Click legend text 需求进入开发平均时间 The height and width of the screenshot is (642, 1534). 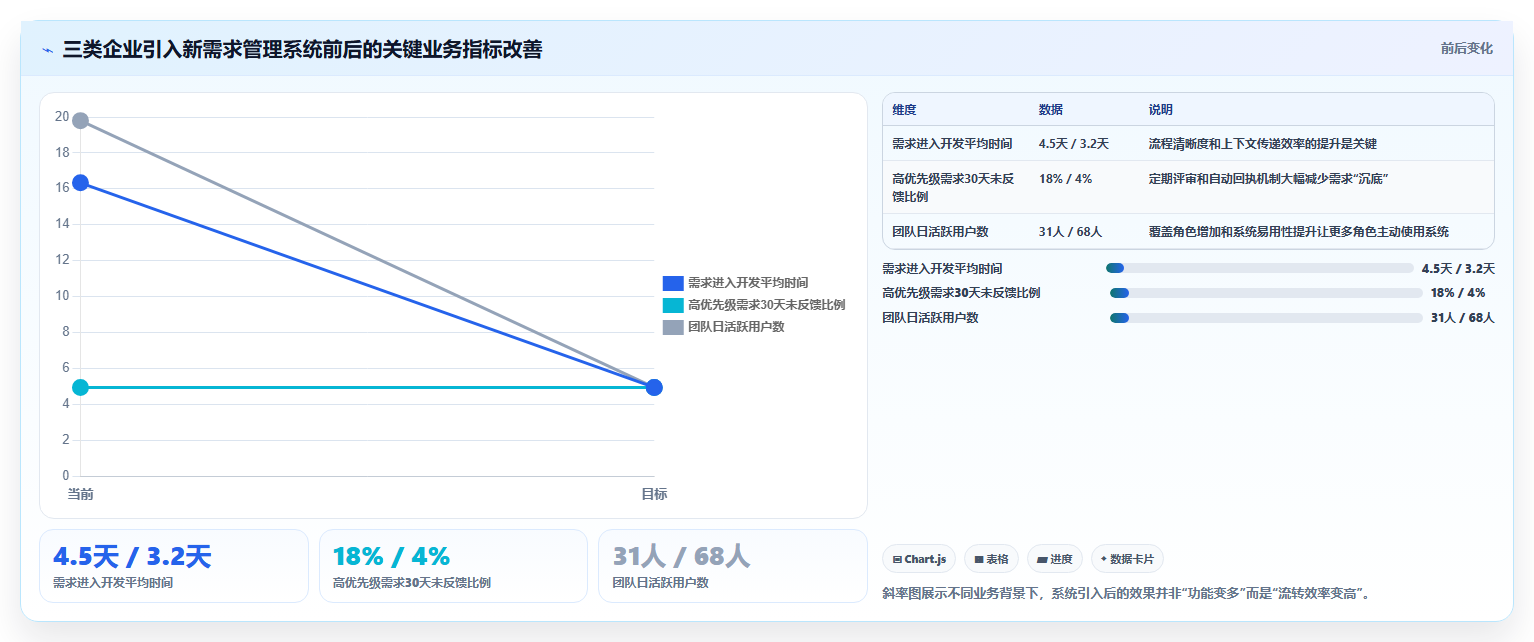pos(748,283)
